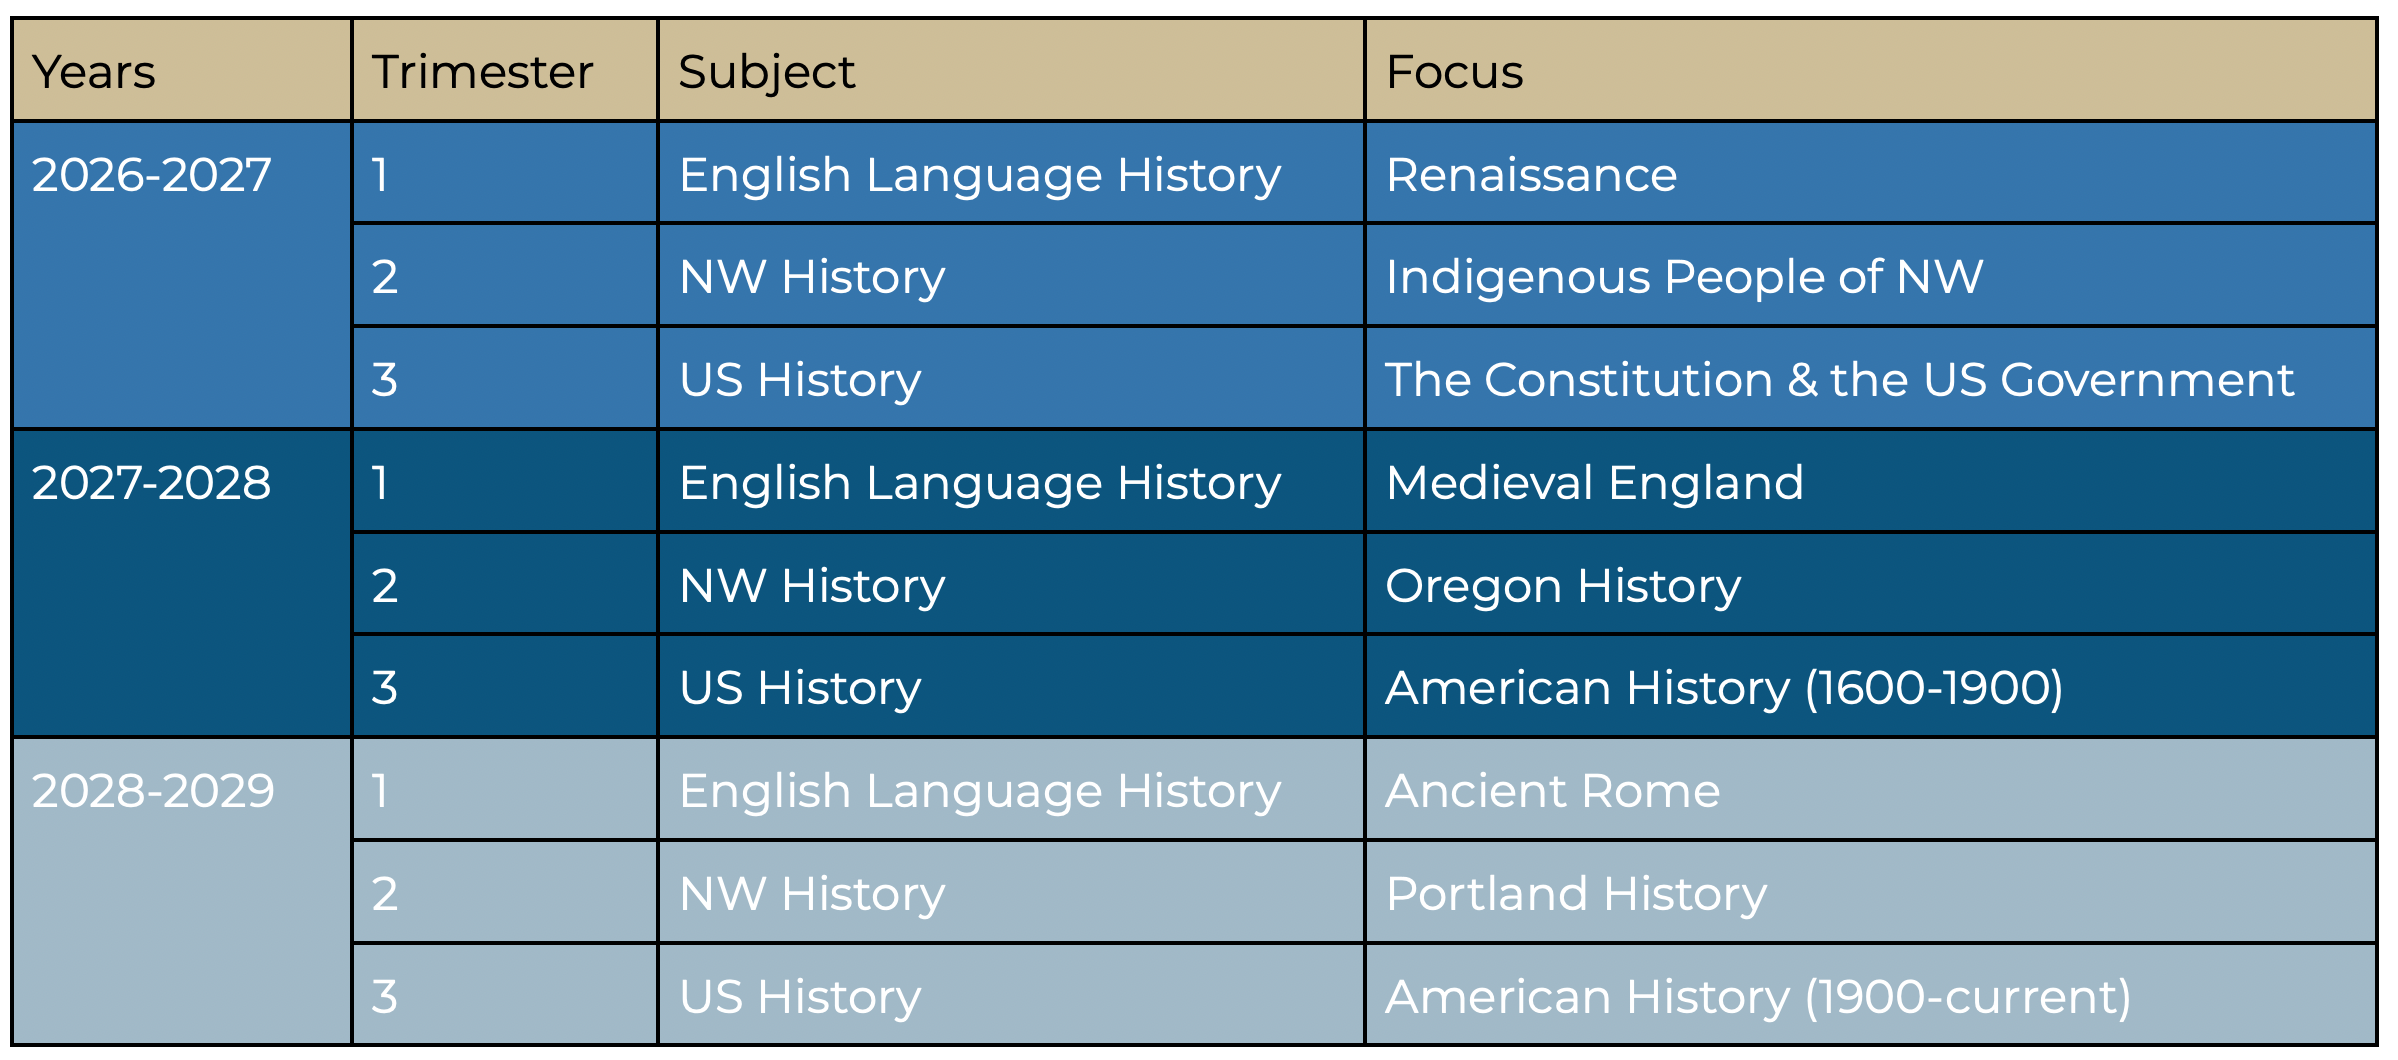Viewport: 2398px width, 1060px height.
Task: Select the 2027-2028 year cell
Action: 182,585
